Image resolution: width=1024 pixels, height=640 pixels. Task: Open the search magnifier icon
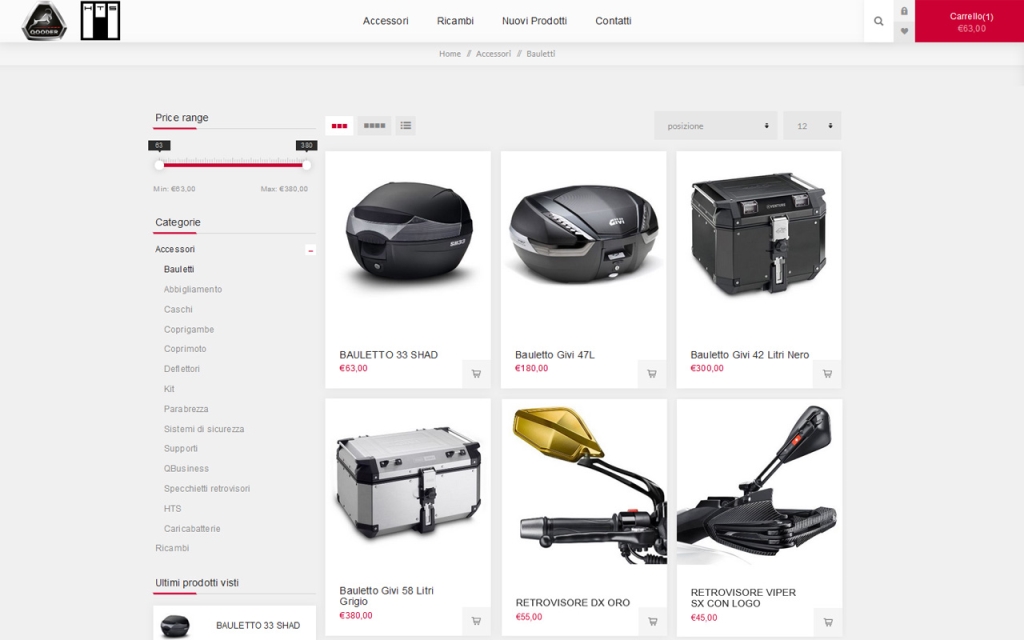[x=878, y=21]
